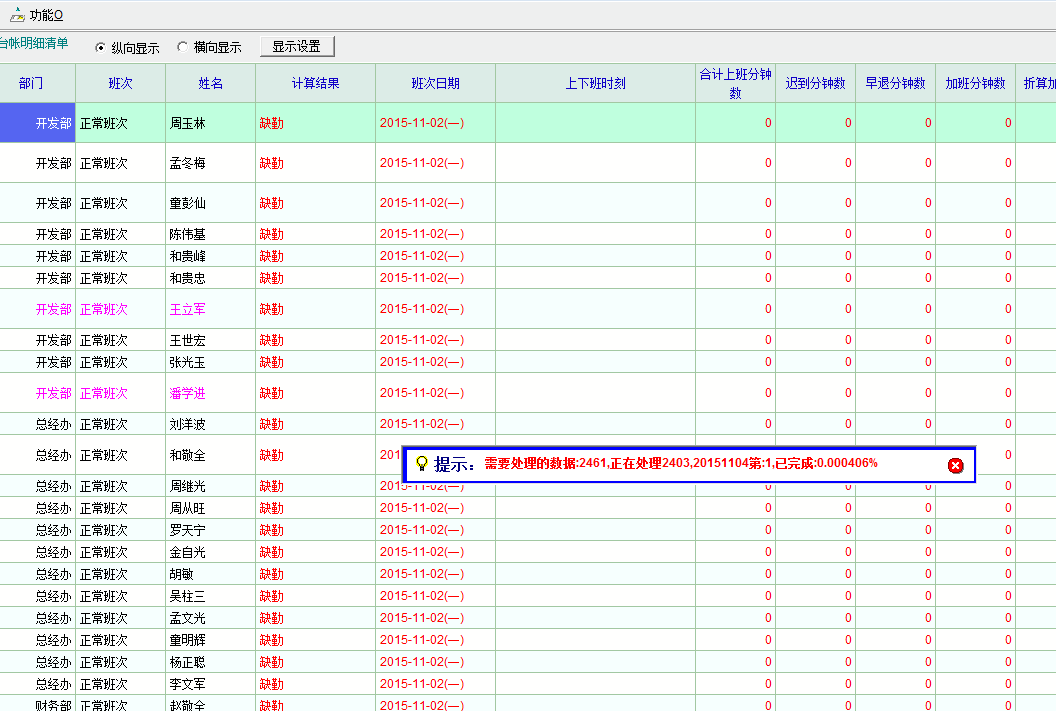Click the 台帐明细清单 label
1056x711 pixels.
tap(34, 44)
